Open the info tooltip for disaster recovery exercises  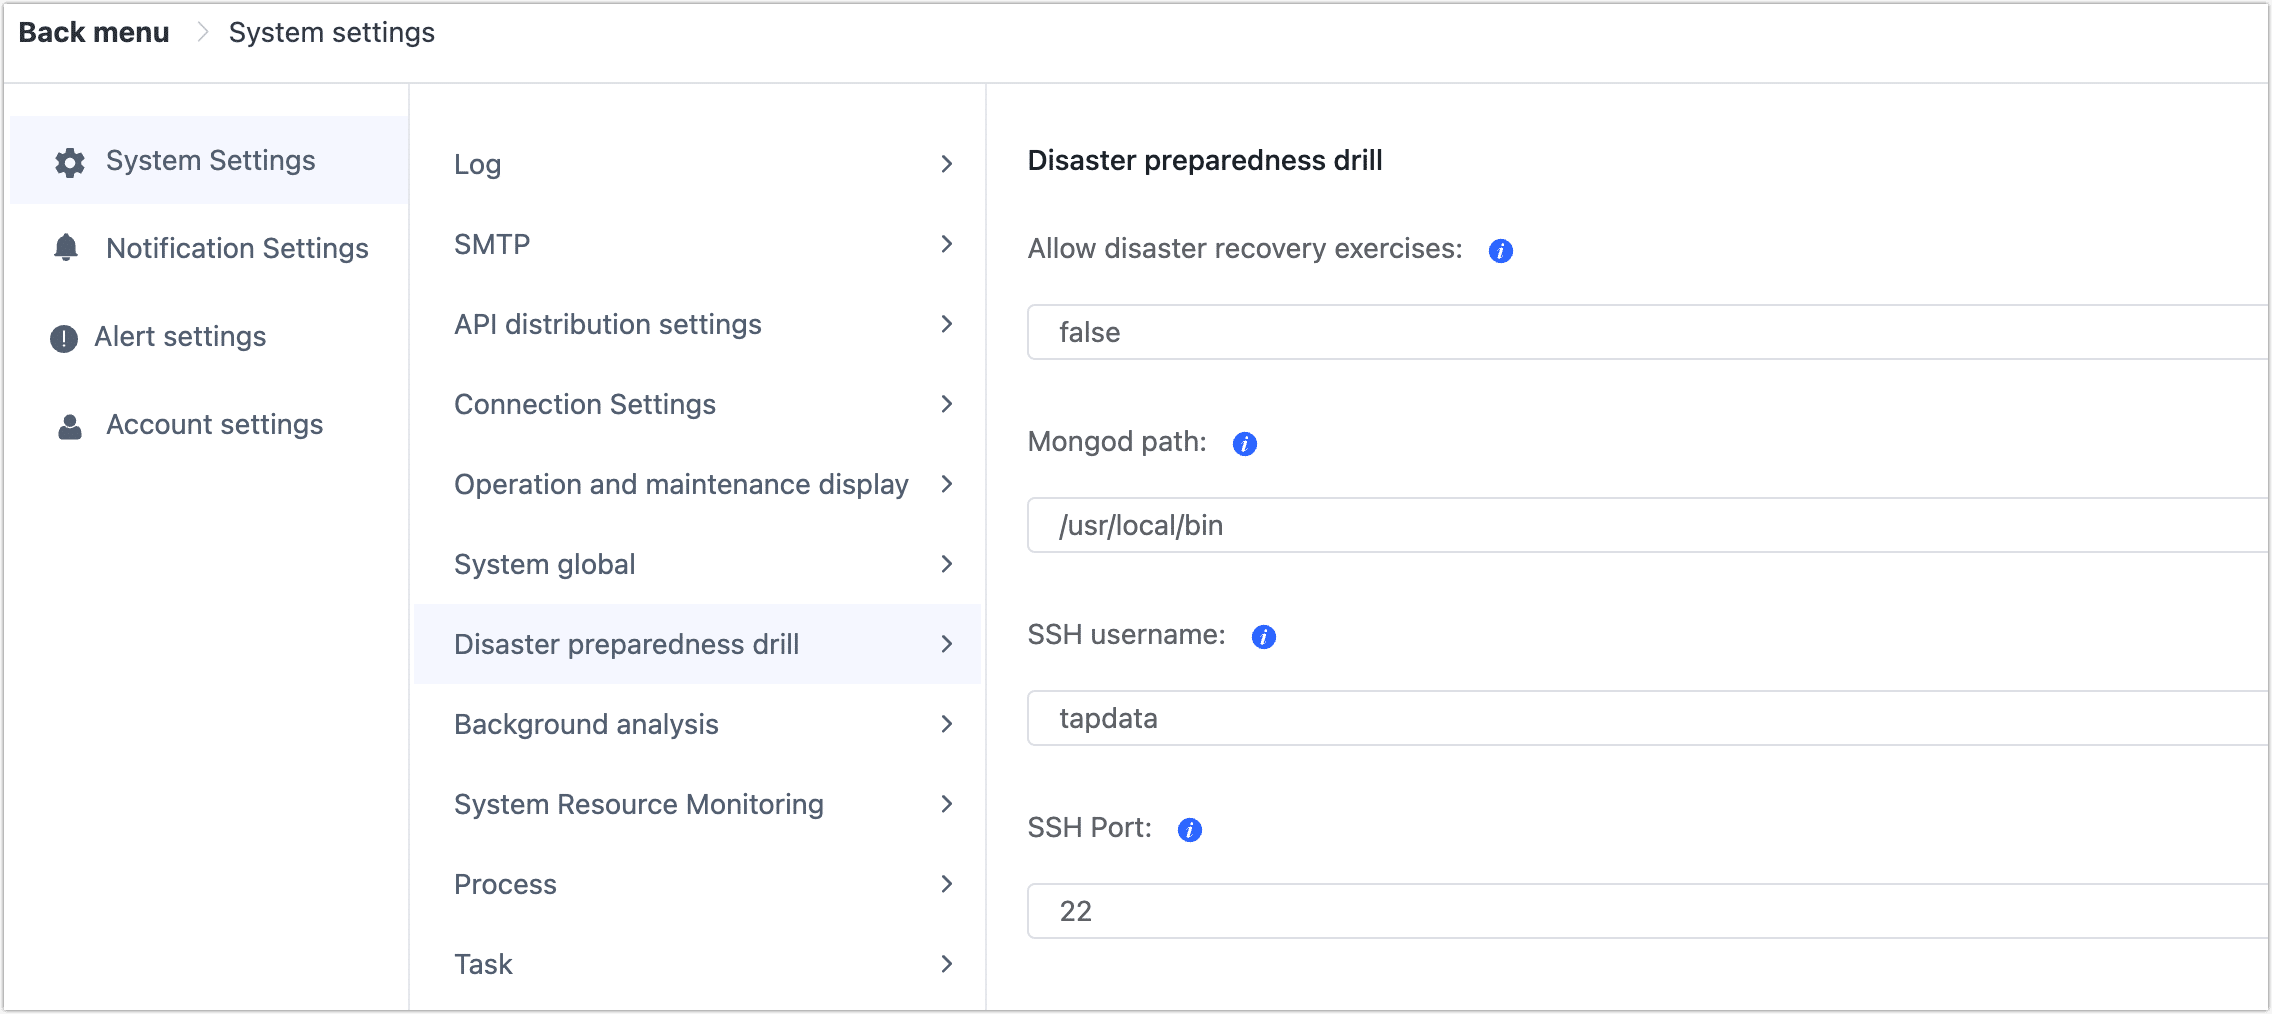(1499, 250)
